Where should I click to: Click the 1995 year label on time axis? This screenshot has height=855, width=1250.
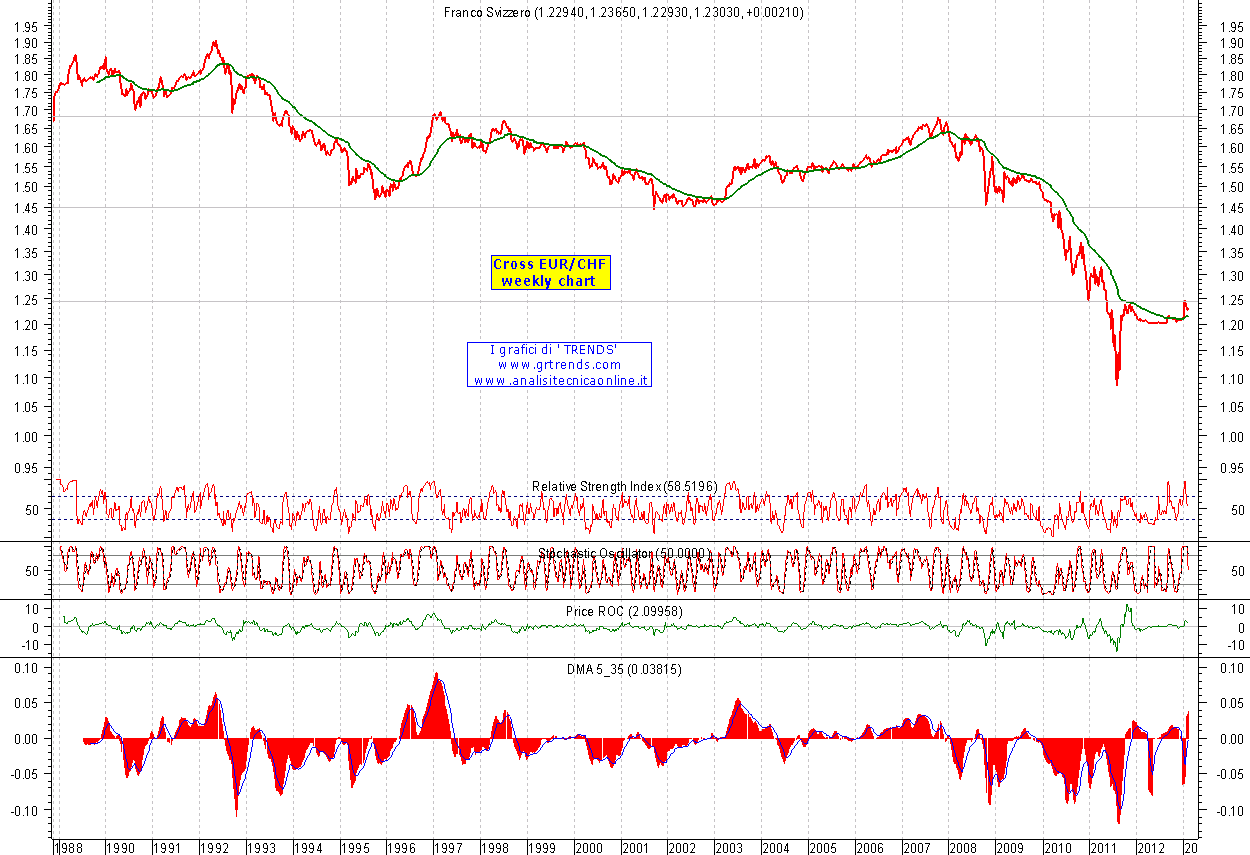click(356, 847)
